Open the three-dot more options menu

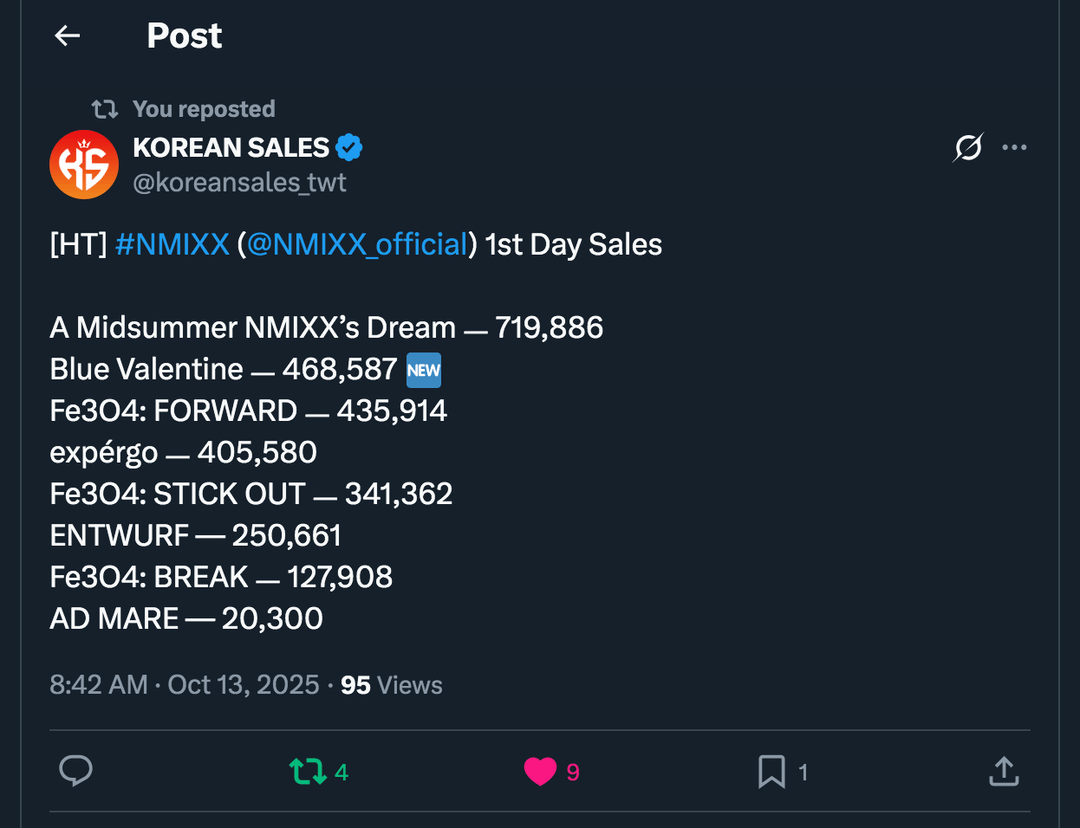pos(1014,148)
